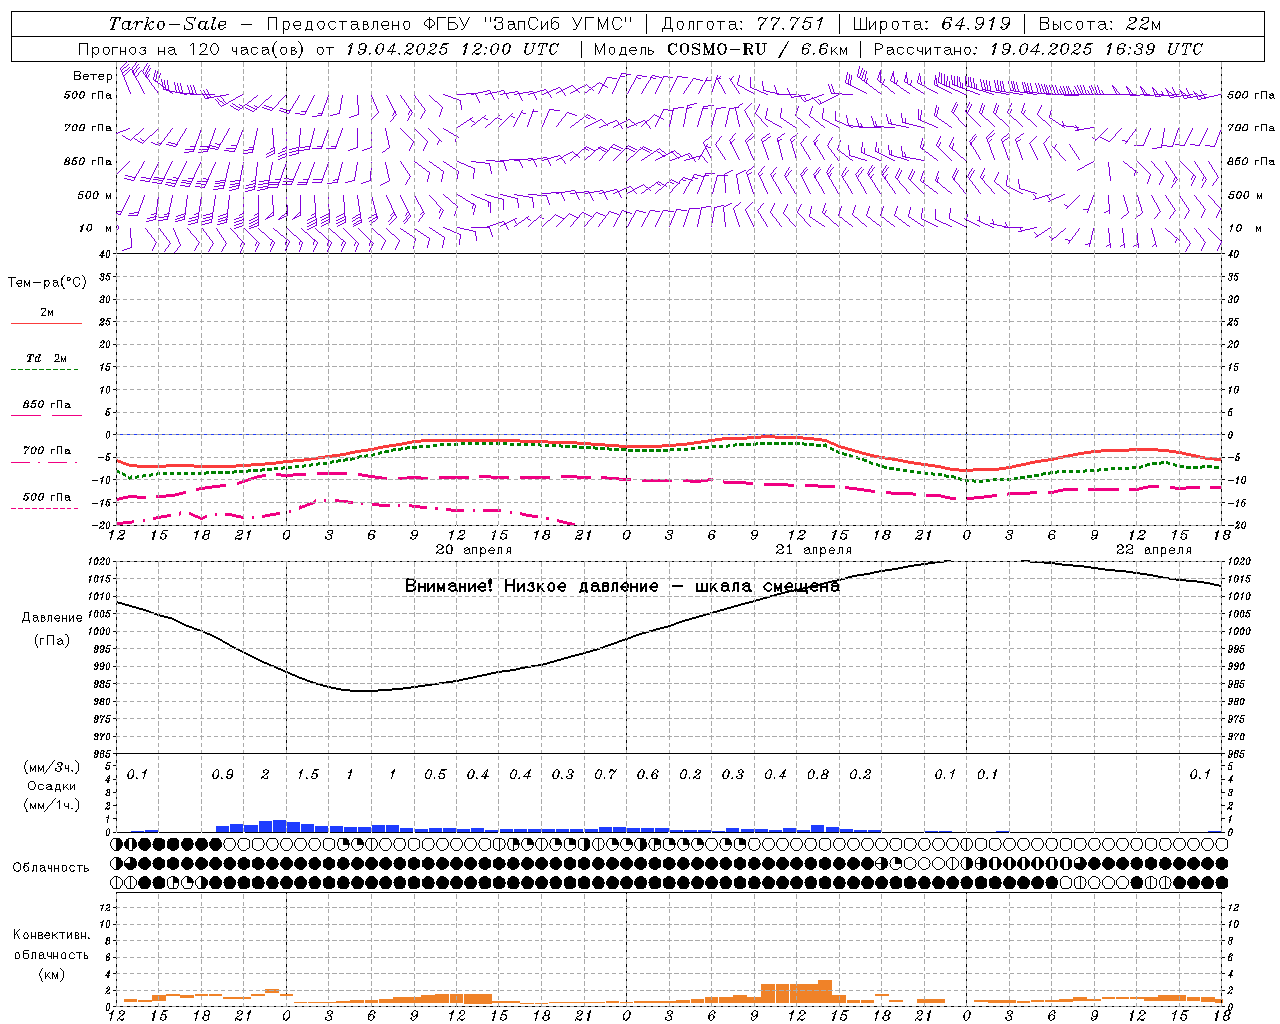Click the 0.8 precipitation value
This screenshot has height=1024, width=1280.
pyautogui.click(x=818, y=775)
